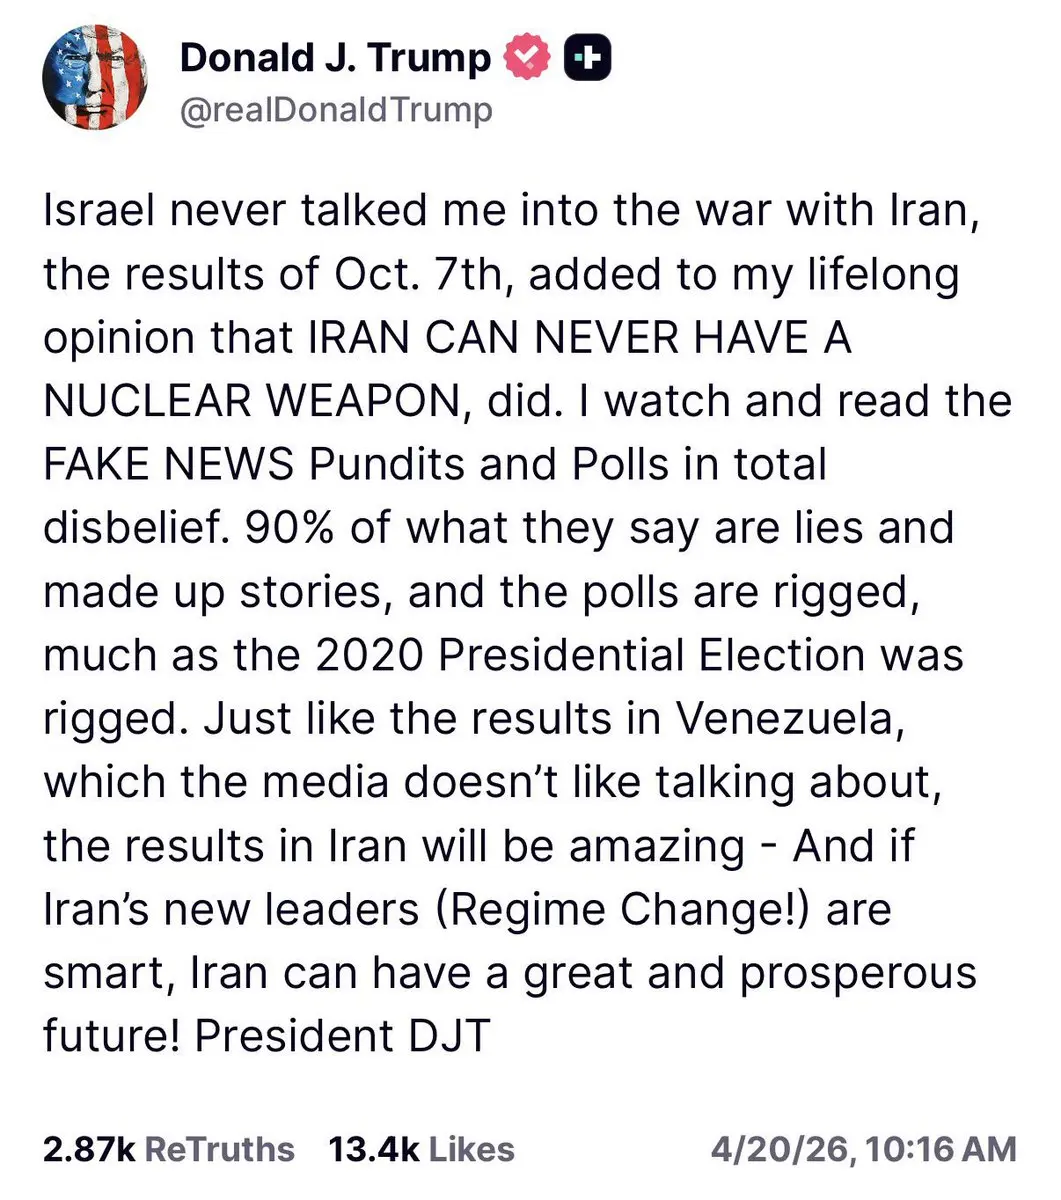Click the 'FAKE NEWS' words in post

pyautogui.click(x=169, y=465)
